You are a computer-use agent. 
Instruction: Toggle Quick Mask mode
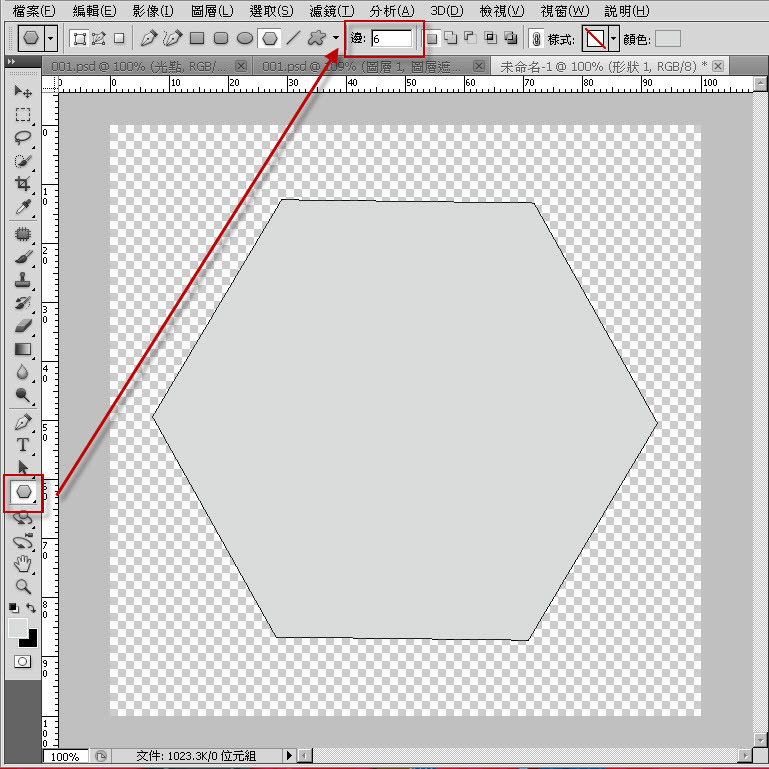click(22, 662)
